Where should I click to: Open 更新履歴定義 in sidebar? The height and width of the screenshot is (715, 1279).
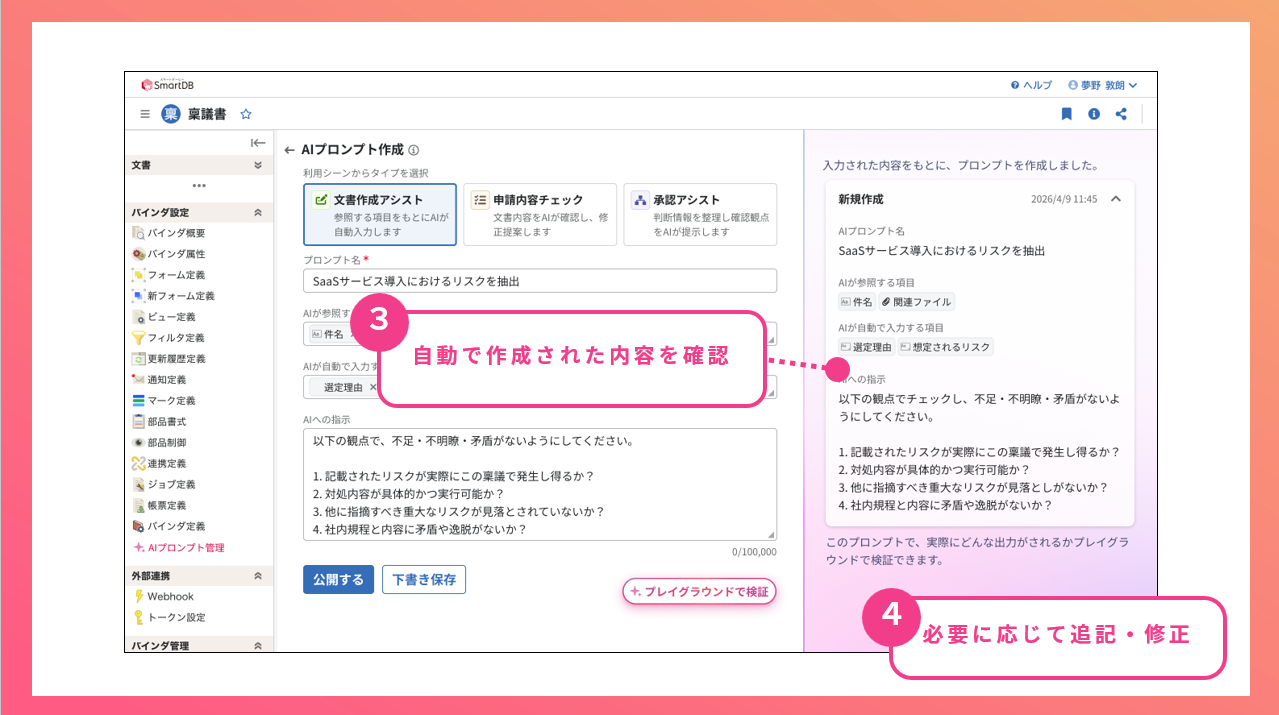[x=169, y=359]
